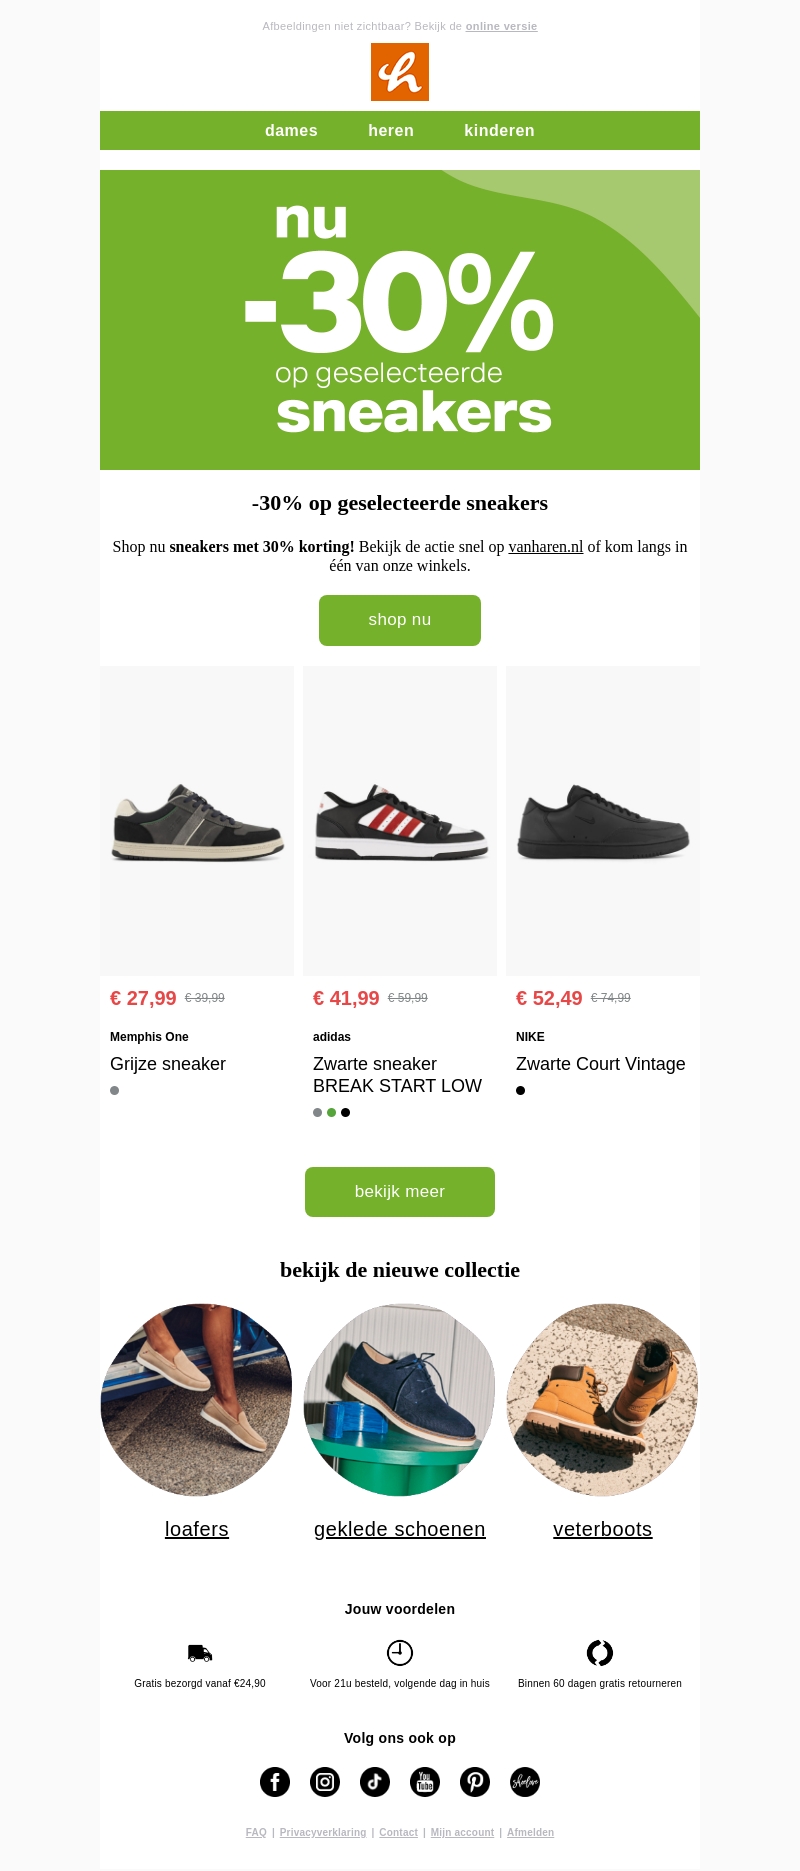Open the Instagram social icon
This screenshot has height=1871, width=800.
point(325,1781)
